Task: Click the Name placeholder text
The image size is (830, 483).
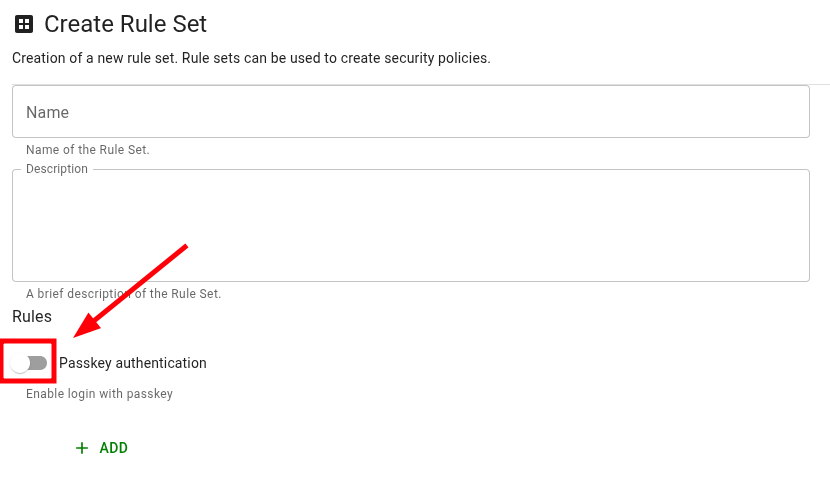Action: coord(47,112)
